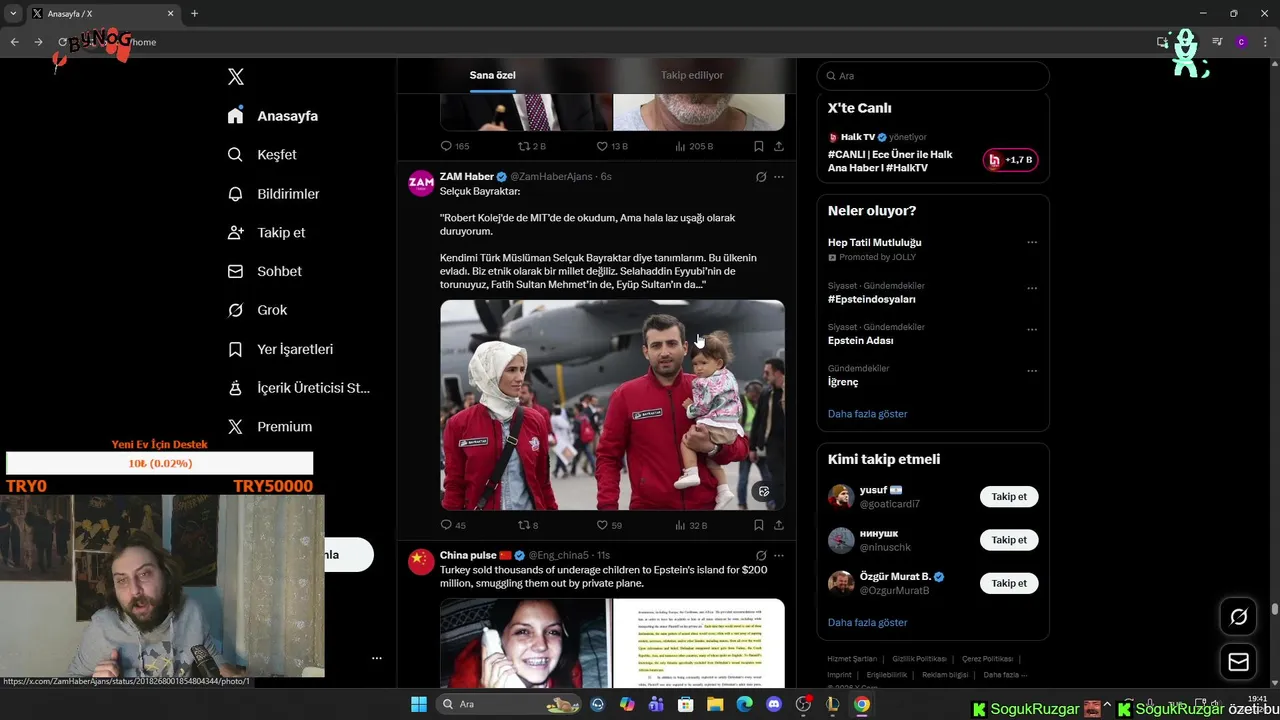
Task: Open options for Hep Tatil Mutluluğu trend
Action: tap(1032, 243)
